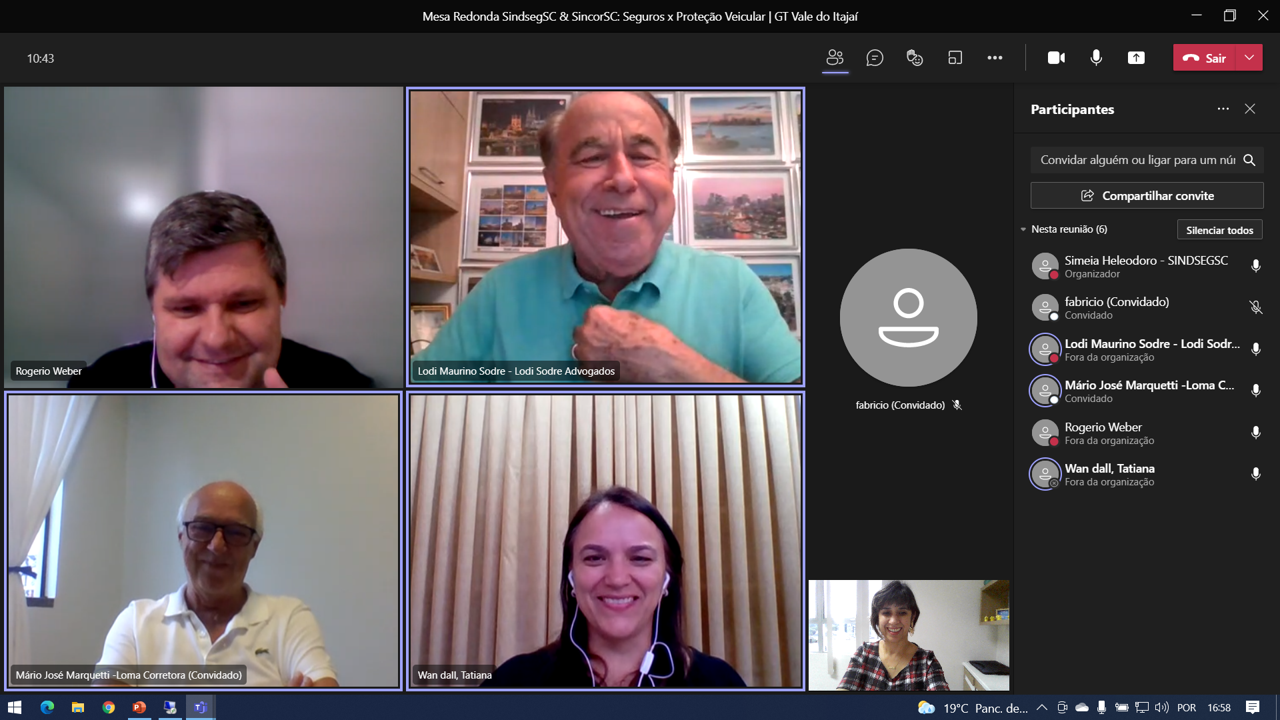The height and width of the screenshot is (720, 1280).
Task: Open the more options menu in Participantes header
Action: click(x=1223, y=109)
